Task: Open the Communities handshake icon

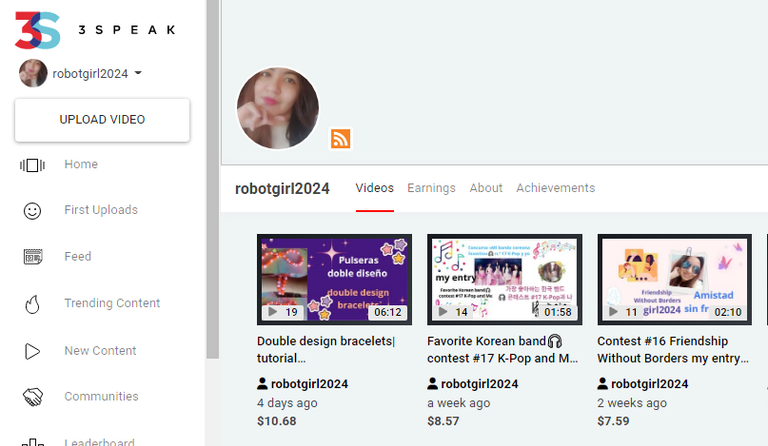Action: click(33, 397)
